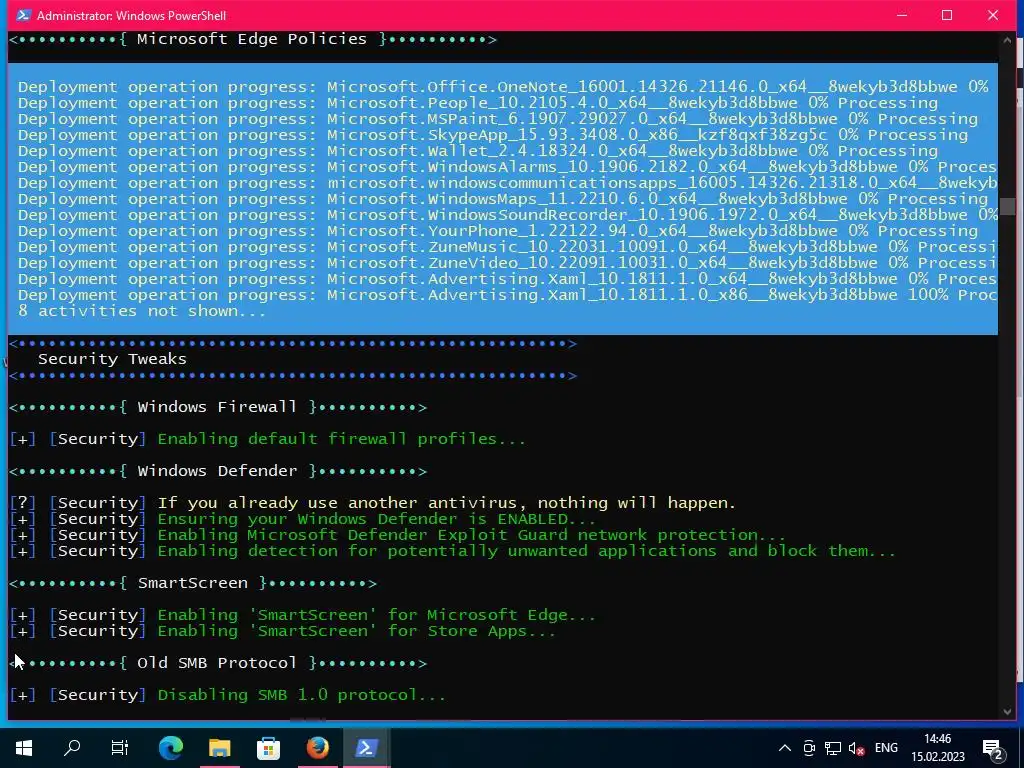
Task: Click Microsoft.YourPhone progress line
Action: point(498,231)
